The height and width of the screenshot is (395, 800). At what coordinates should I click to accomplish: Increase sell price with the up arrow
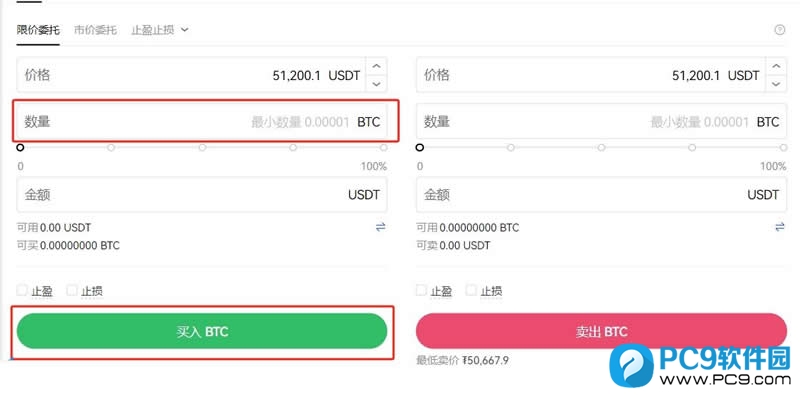776,66
